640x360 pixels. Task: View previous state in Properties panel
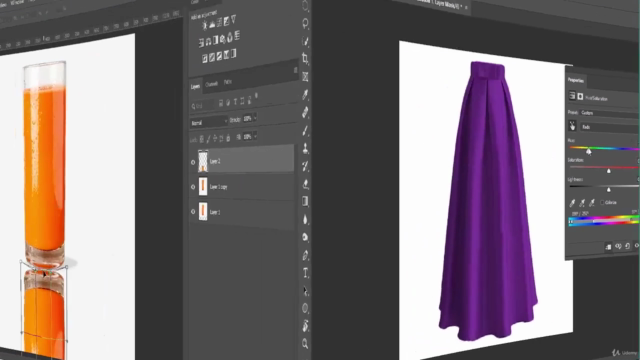pyautogui.click(x=618, y=246)
